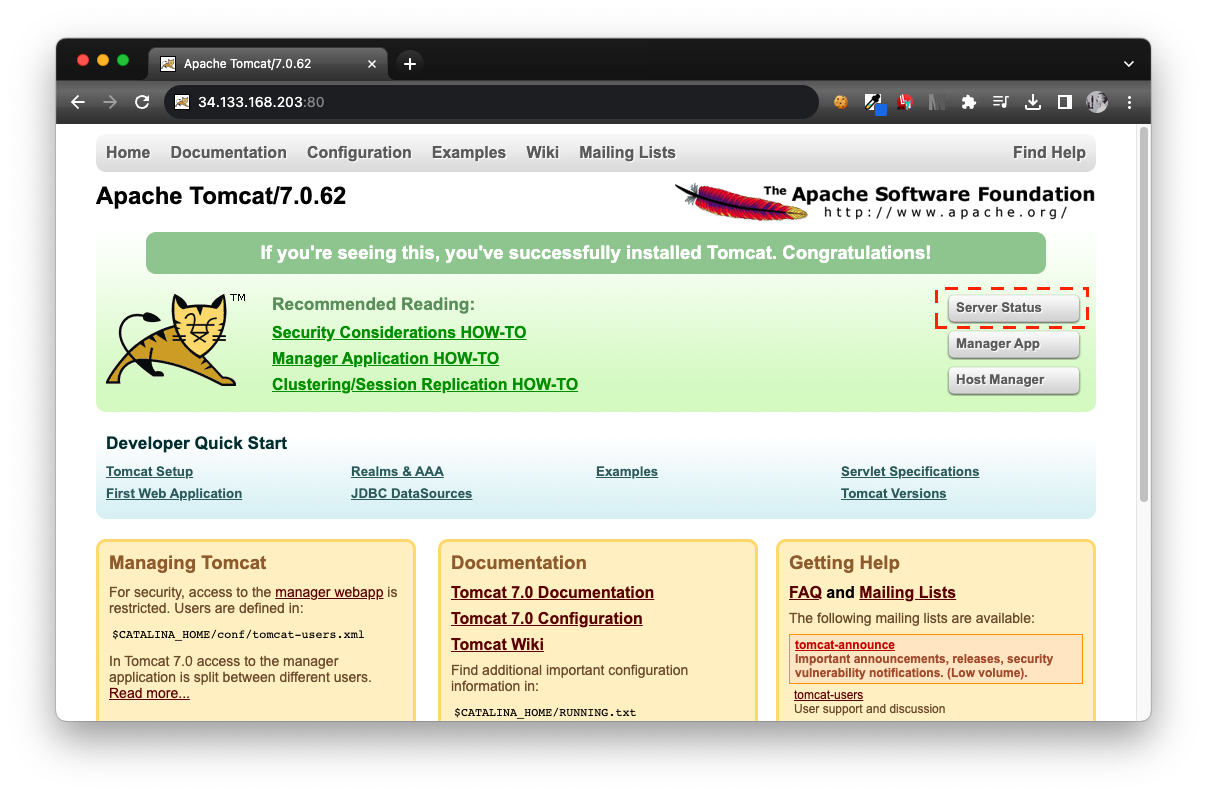The width and height of the screenshot is (1207, 795).
Task: Open Clustering/Session Replication HOW-TO link
Action: pyautogui.click(x=425, y=385)
